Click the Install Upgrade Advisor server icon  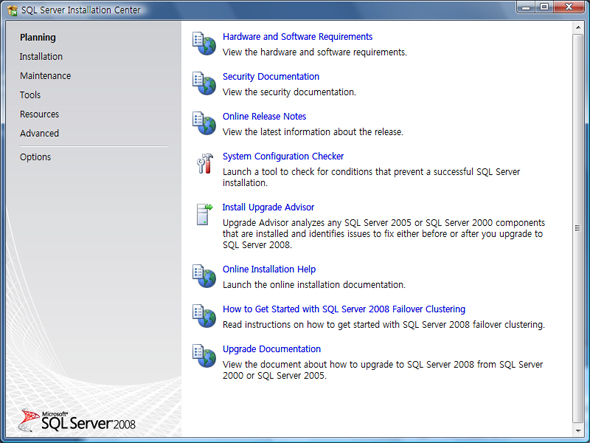pos(205,214)
